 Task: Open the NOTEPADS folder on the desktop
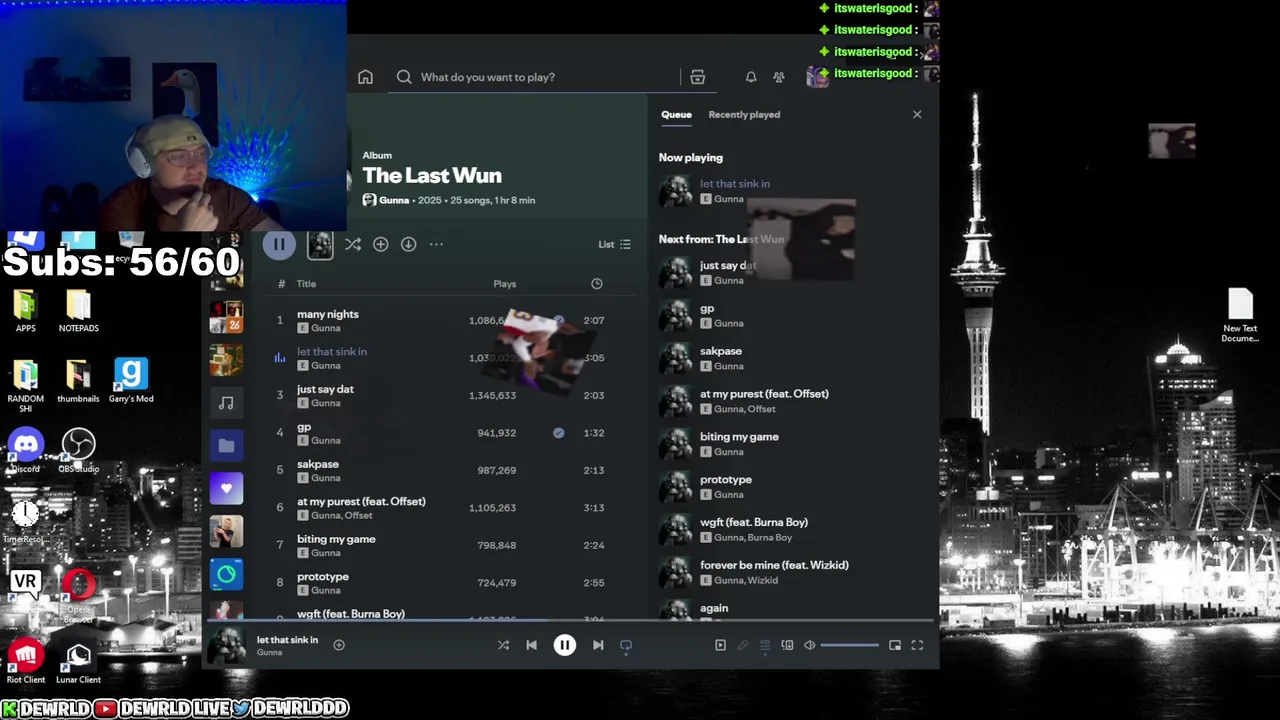pyautogui.click(x=78, y=312)
